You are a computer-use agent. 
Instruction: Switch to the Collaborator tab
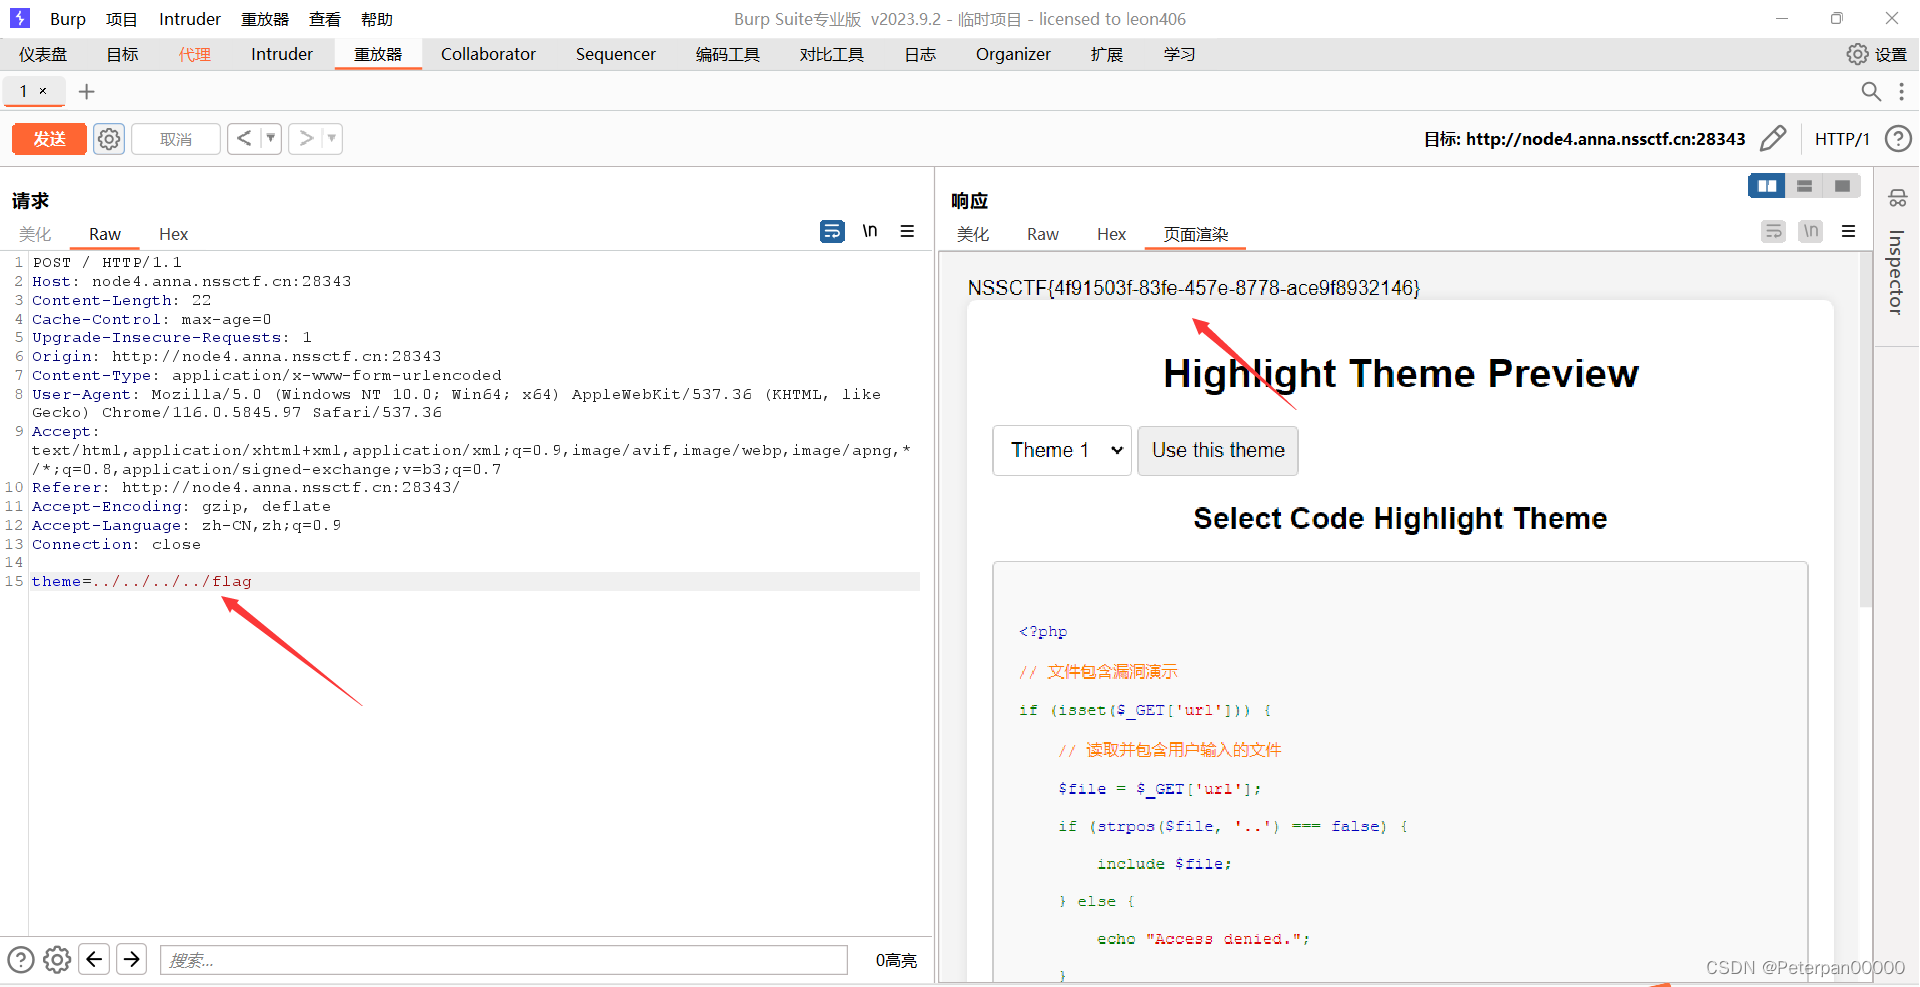pyautogui.click(x=488, y=54)
